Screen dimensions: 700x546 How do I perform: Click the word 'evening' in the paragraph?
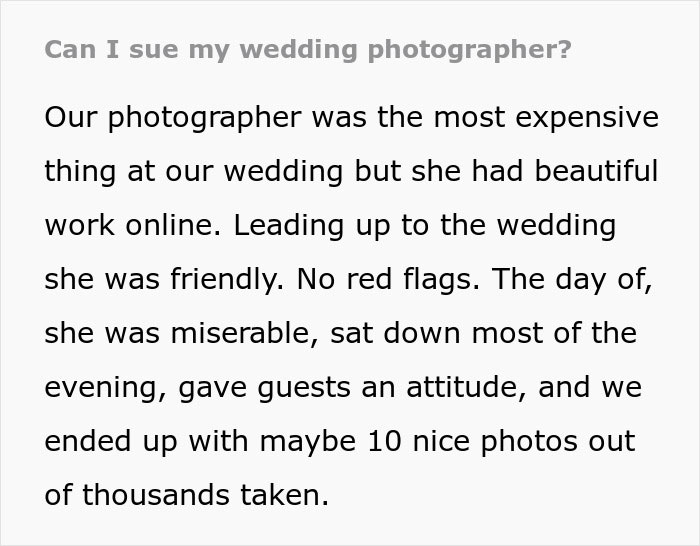[101, 387]
